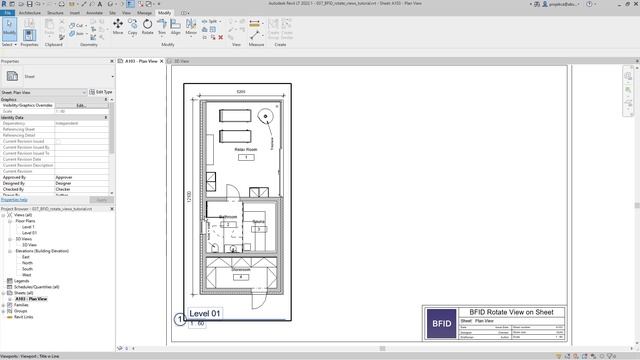Select the East elevation in browser

coord(25,257)
